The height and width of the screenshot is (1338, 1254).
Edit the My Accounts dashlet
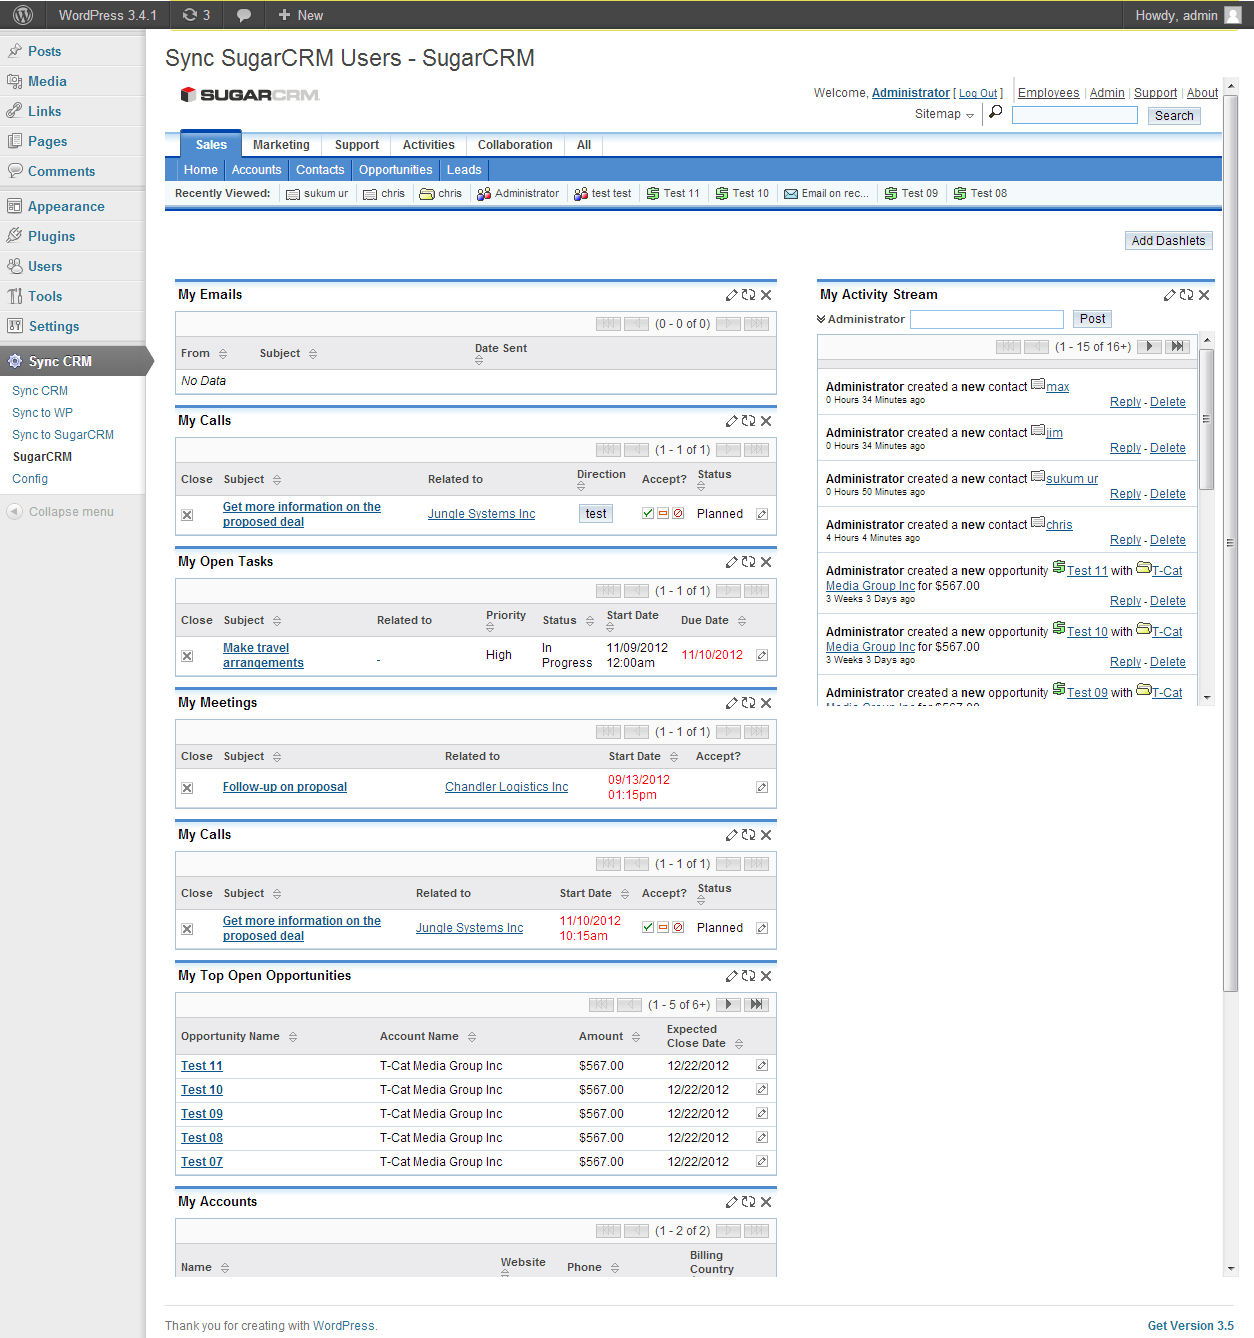732,1202
